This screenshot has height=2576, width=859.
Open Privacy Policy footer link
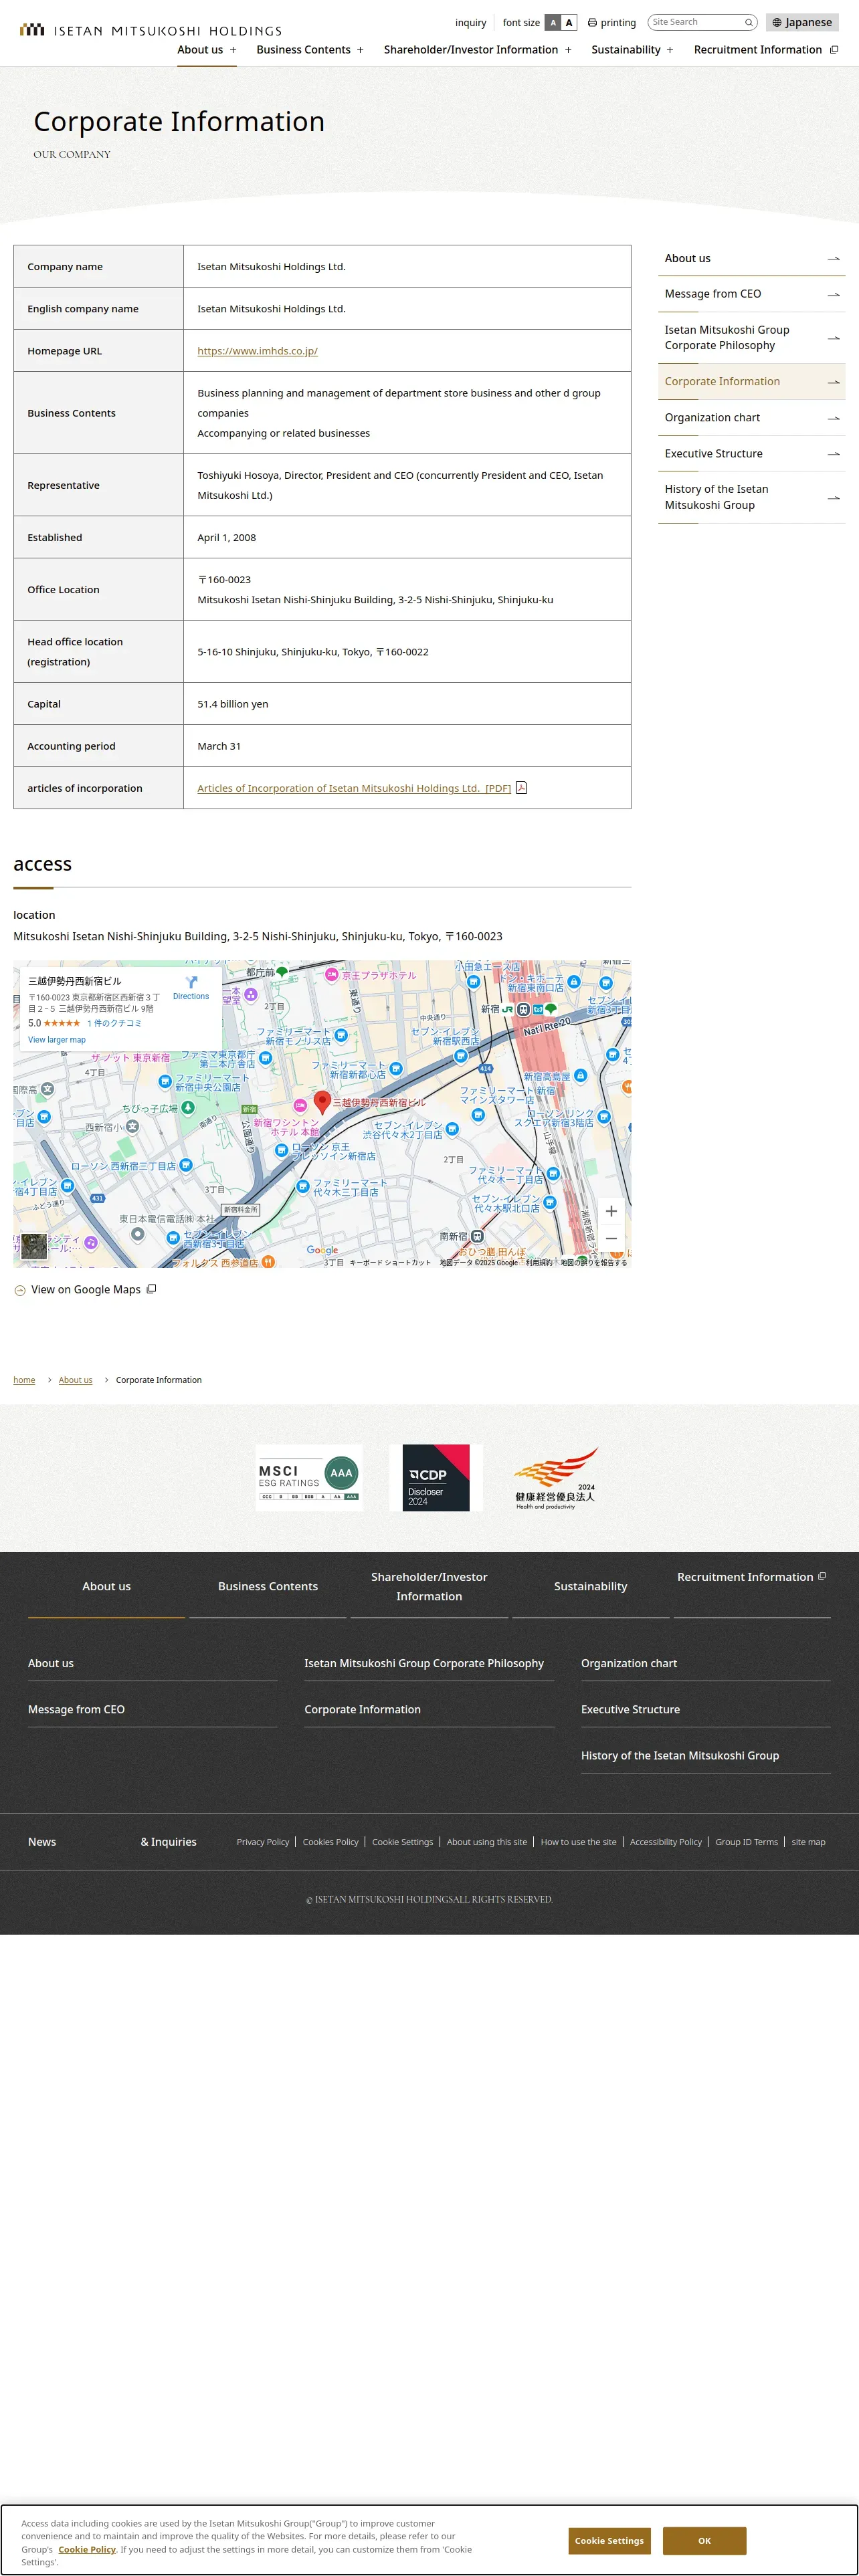tap(263, 1842)
